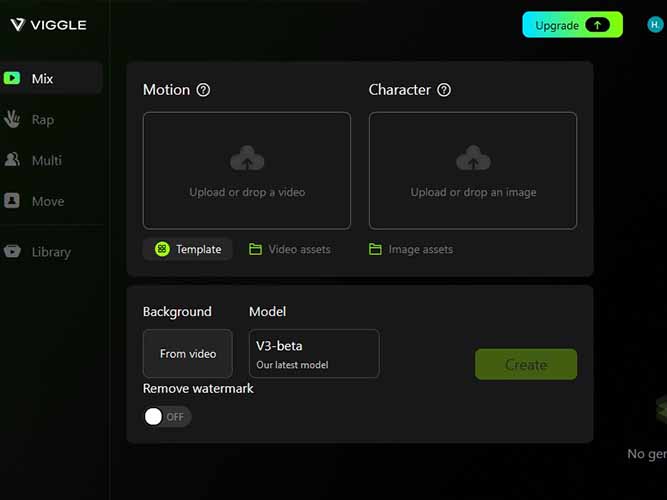Click the Viggle logo icon
The height and width of the screenshot is (500, 667).
pos(17,25)
